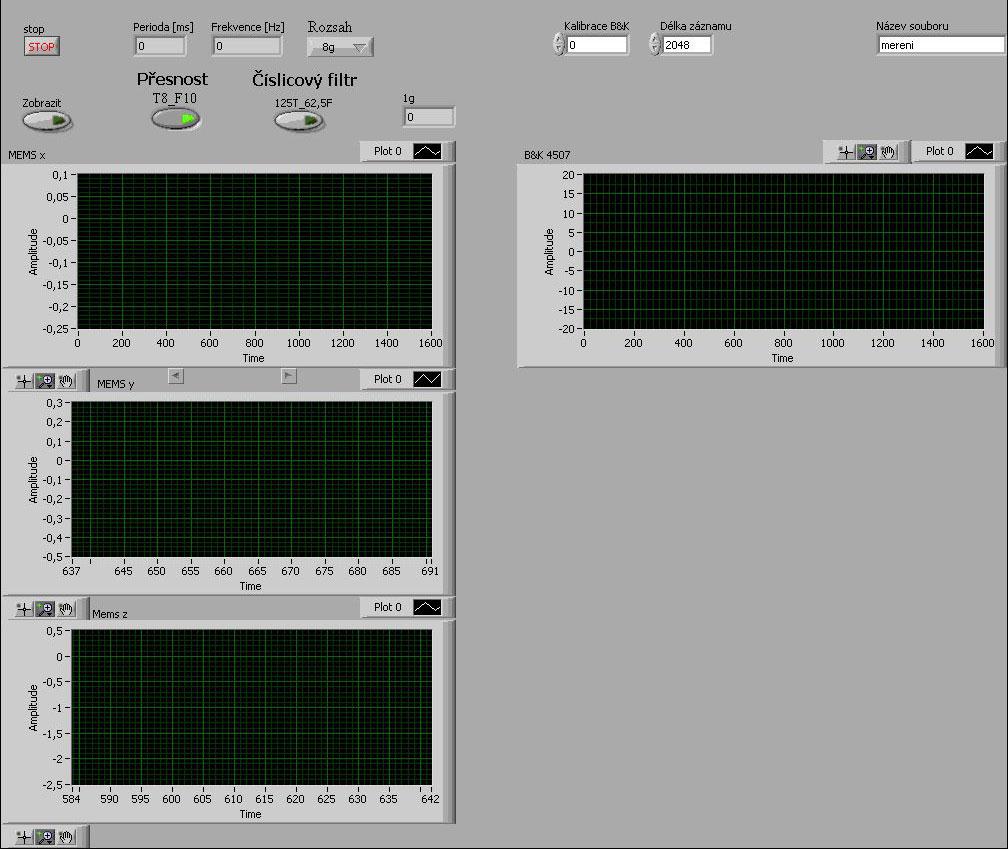Image resolution: width=1008 pixels, height=849 pixels.
Task: Select the pan hand tool below MEMS x graph
Action: coord(66,381)
